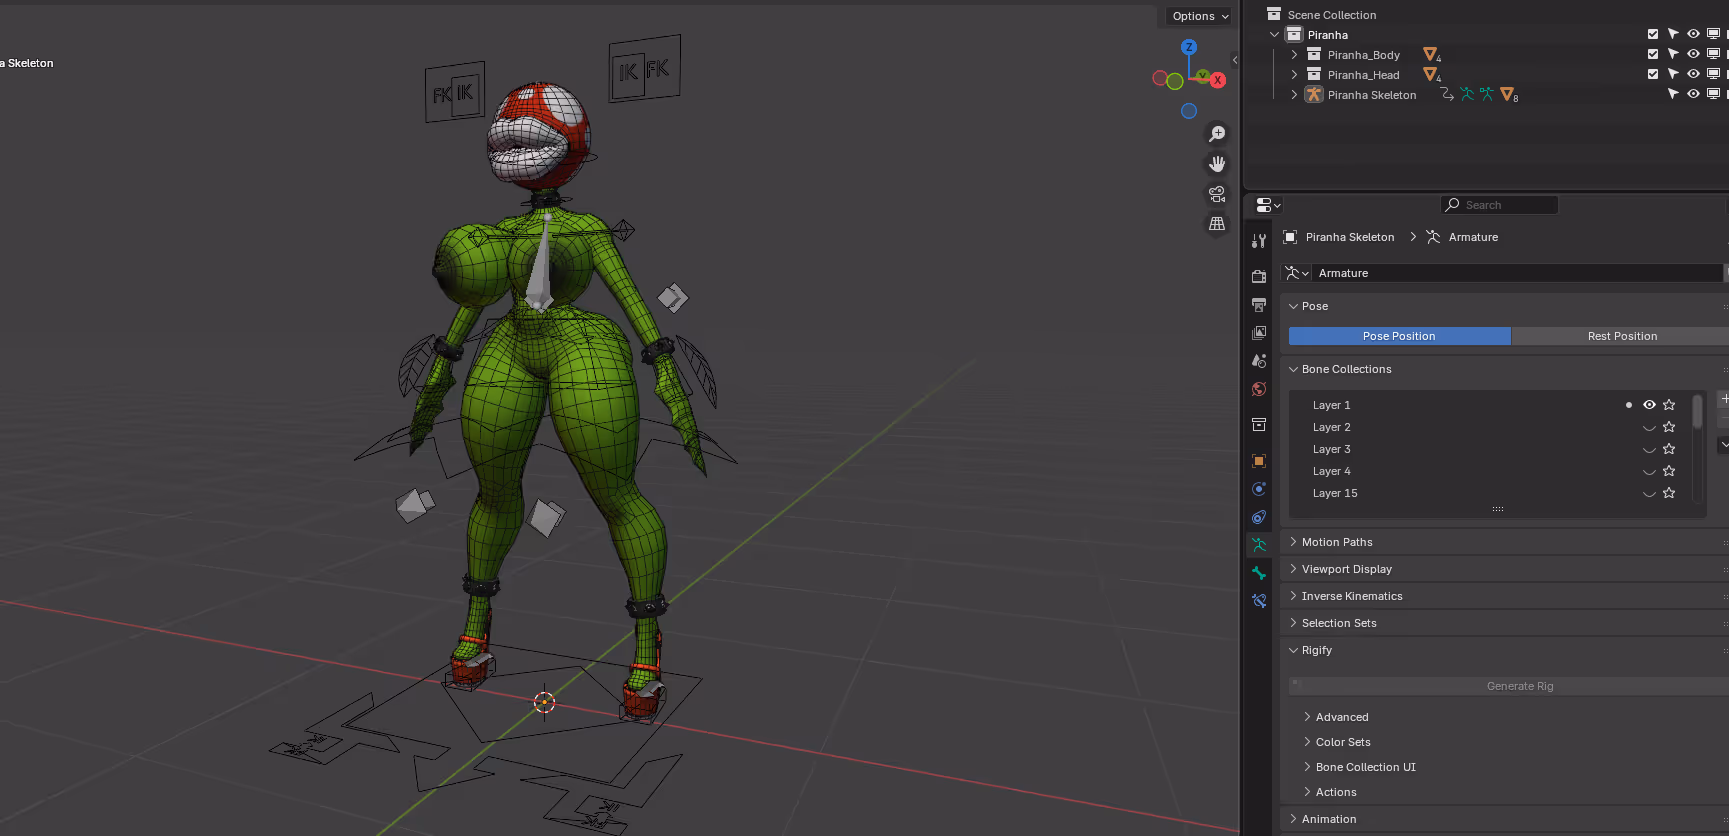1729x836 pixels.
Task: Open the Armature data-block browse dropdown
Action: coord(1296,273)
